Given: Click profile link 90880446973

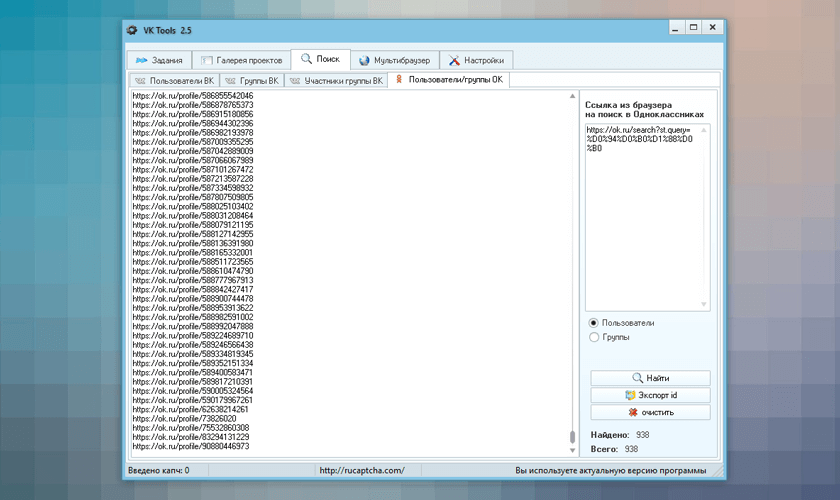Looking at the screenshot, I should (x=191, y=446).
